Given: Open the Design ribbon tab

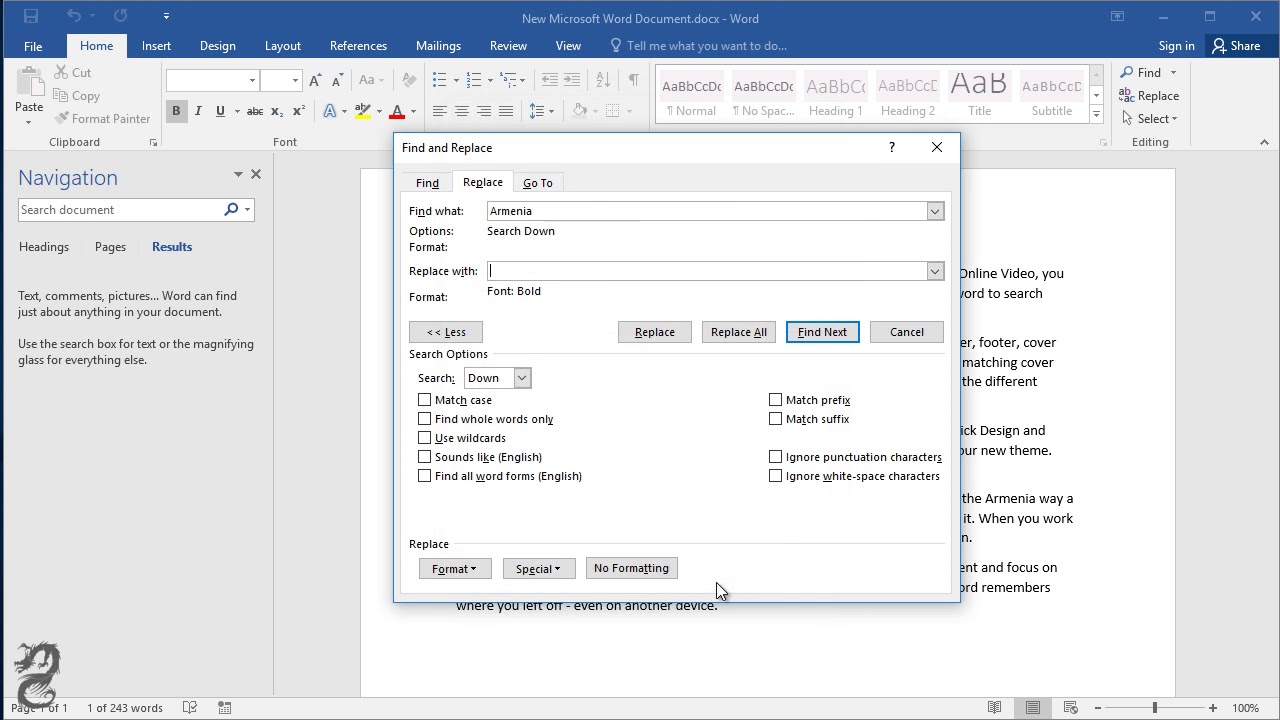Looking at the screenshot, I should [x=217, y=46].
